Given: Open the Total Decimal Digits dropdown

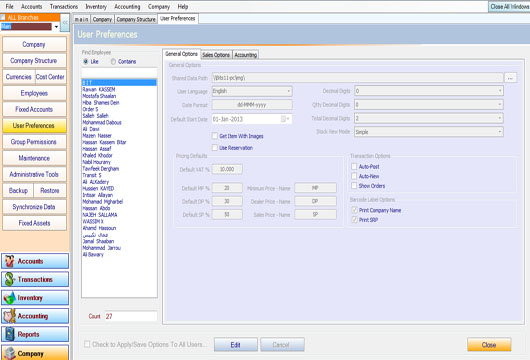Looking at the screenshot, I should coord(500,118).
